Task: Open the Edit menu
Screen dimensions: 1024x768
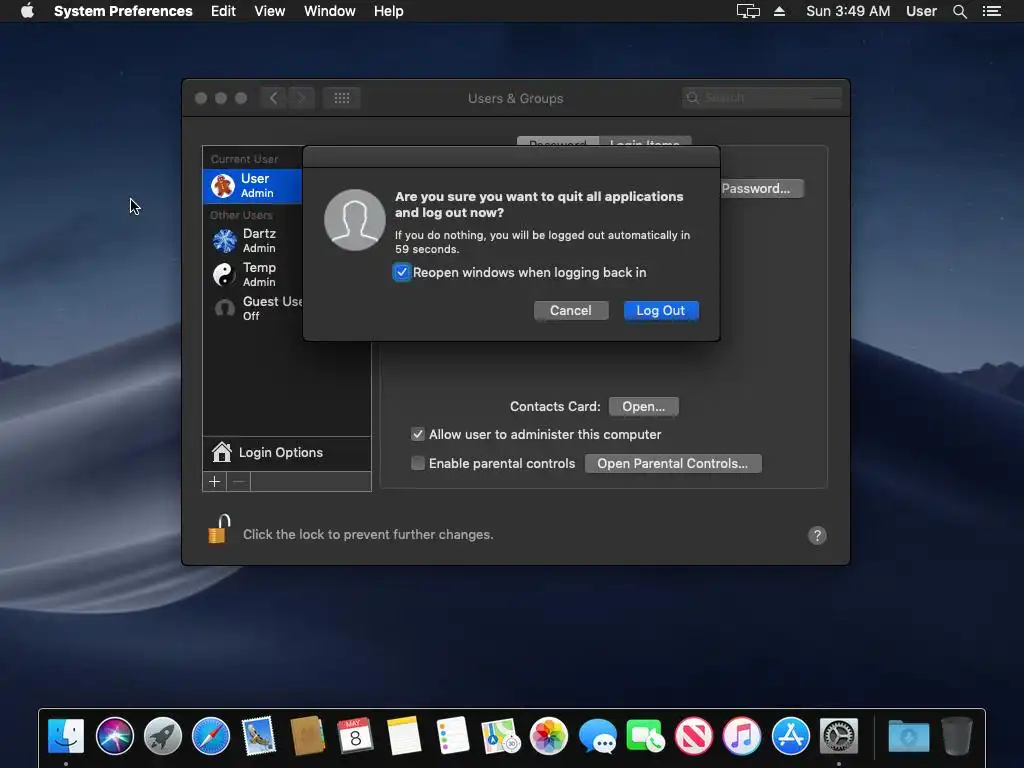Action: 223,11
